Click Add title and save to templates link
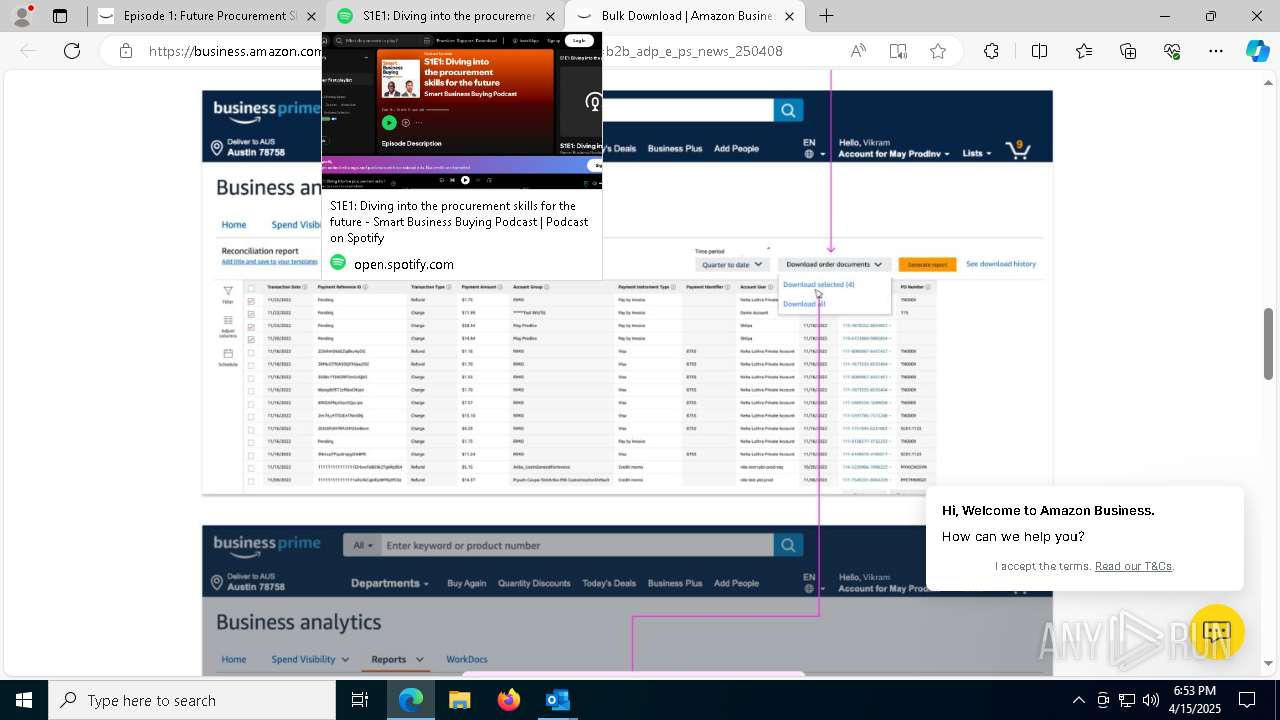 click(x=269, y=262)
